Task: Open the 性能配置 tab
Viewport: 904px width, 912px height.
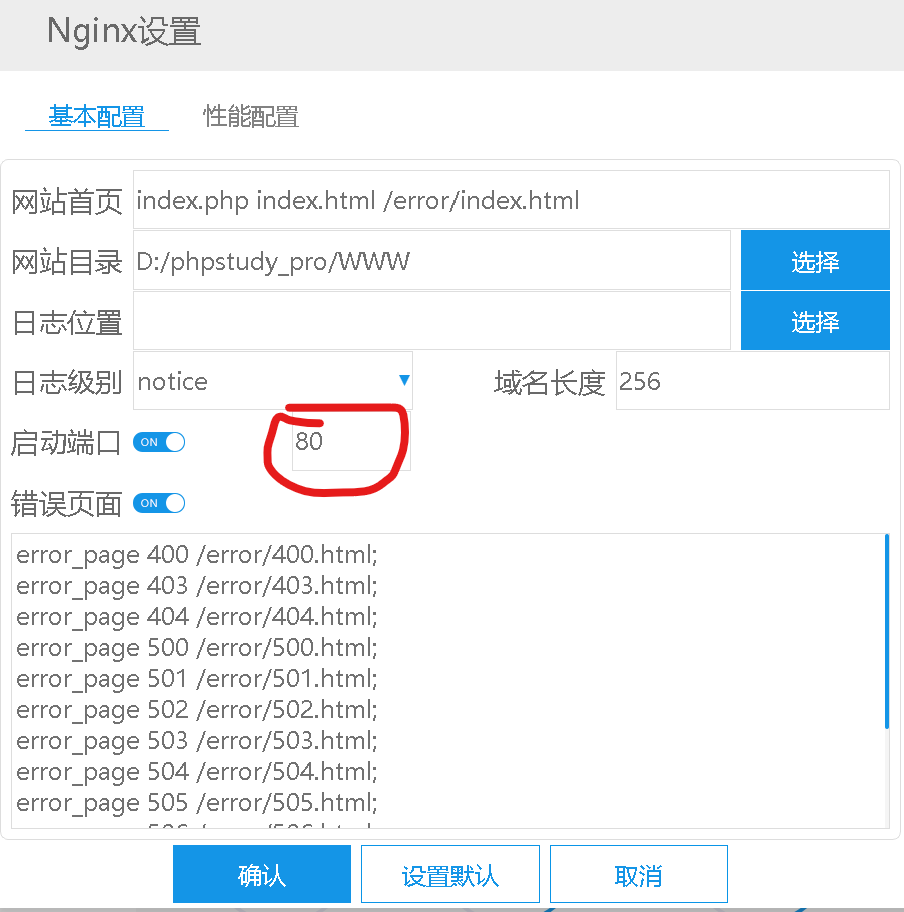Action: (251, 116)
